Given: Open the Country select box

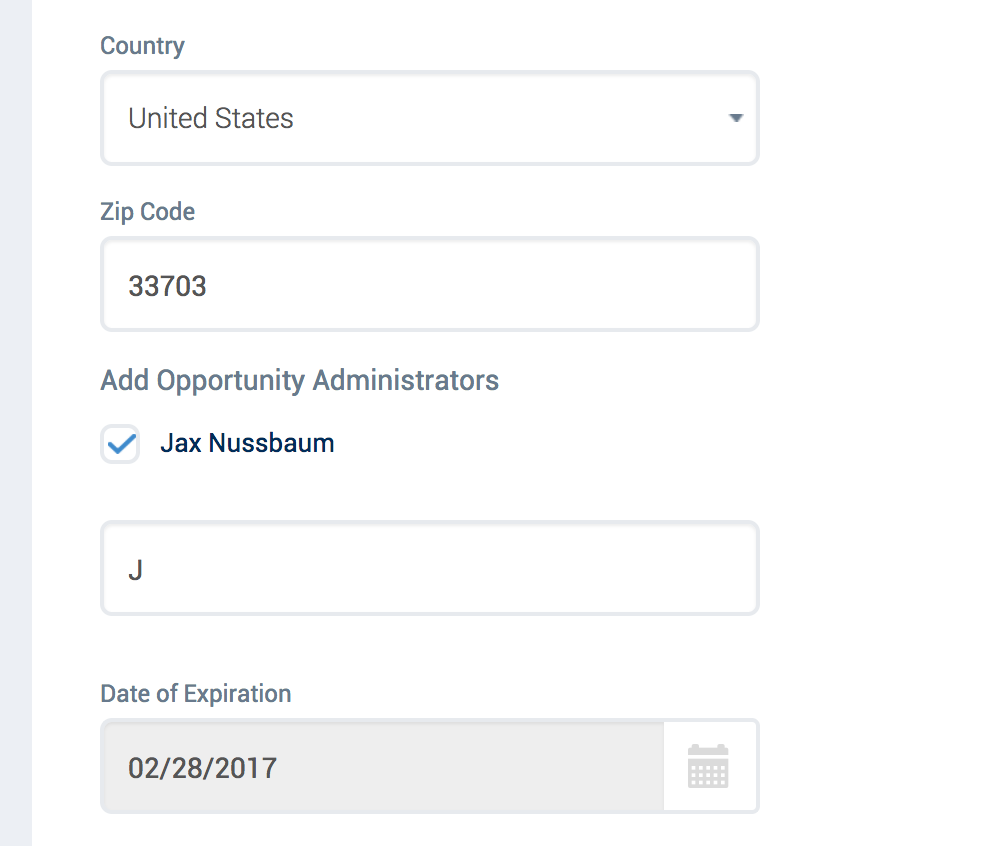Looking at the screenshot, I should pos(430,118).
